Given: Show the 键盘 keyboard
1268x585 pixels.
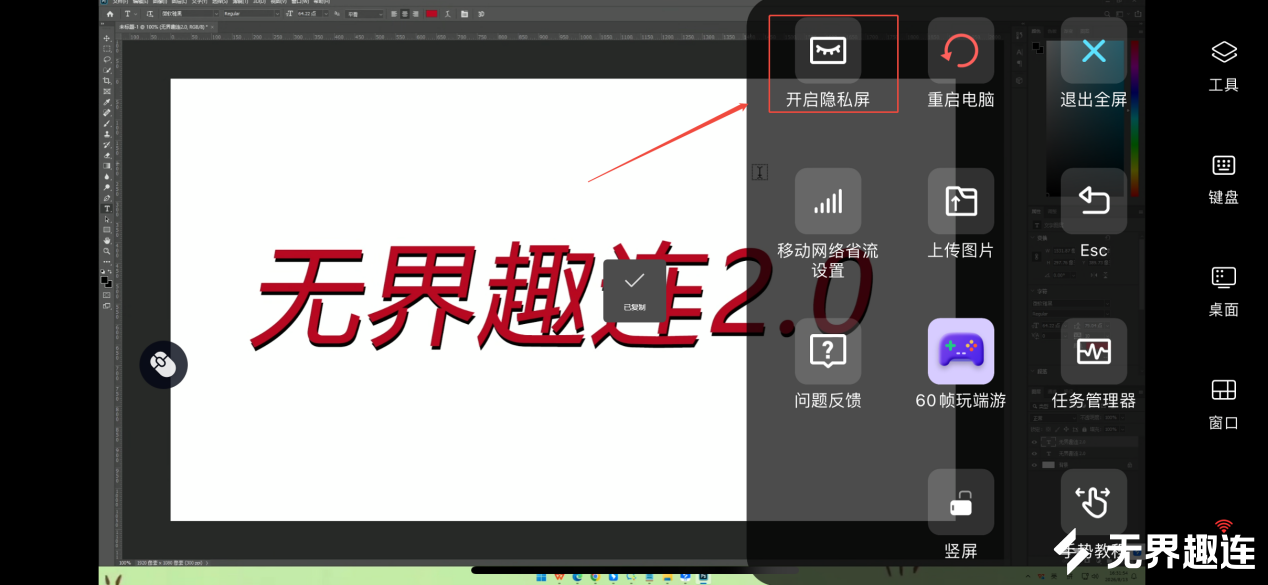Looking at the screenshot, I should click(x=1224, y=180).
